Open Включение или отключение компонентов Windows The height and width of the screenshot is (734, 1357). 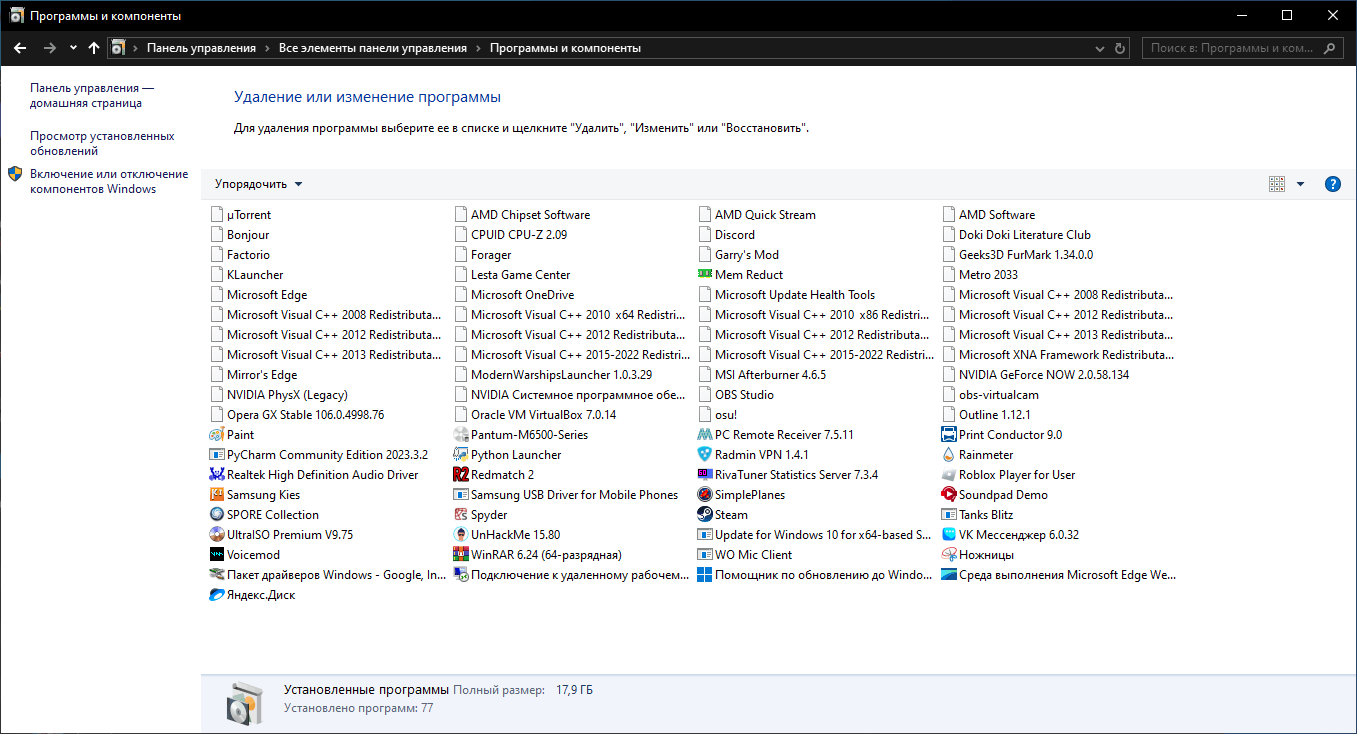tap(109, 181)
